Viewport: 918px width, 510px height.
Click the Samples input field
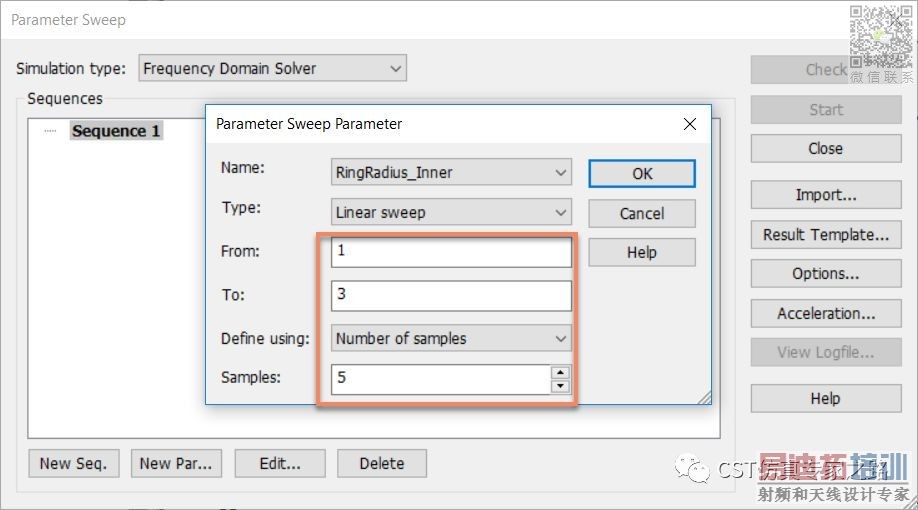point(440,380)
